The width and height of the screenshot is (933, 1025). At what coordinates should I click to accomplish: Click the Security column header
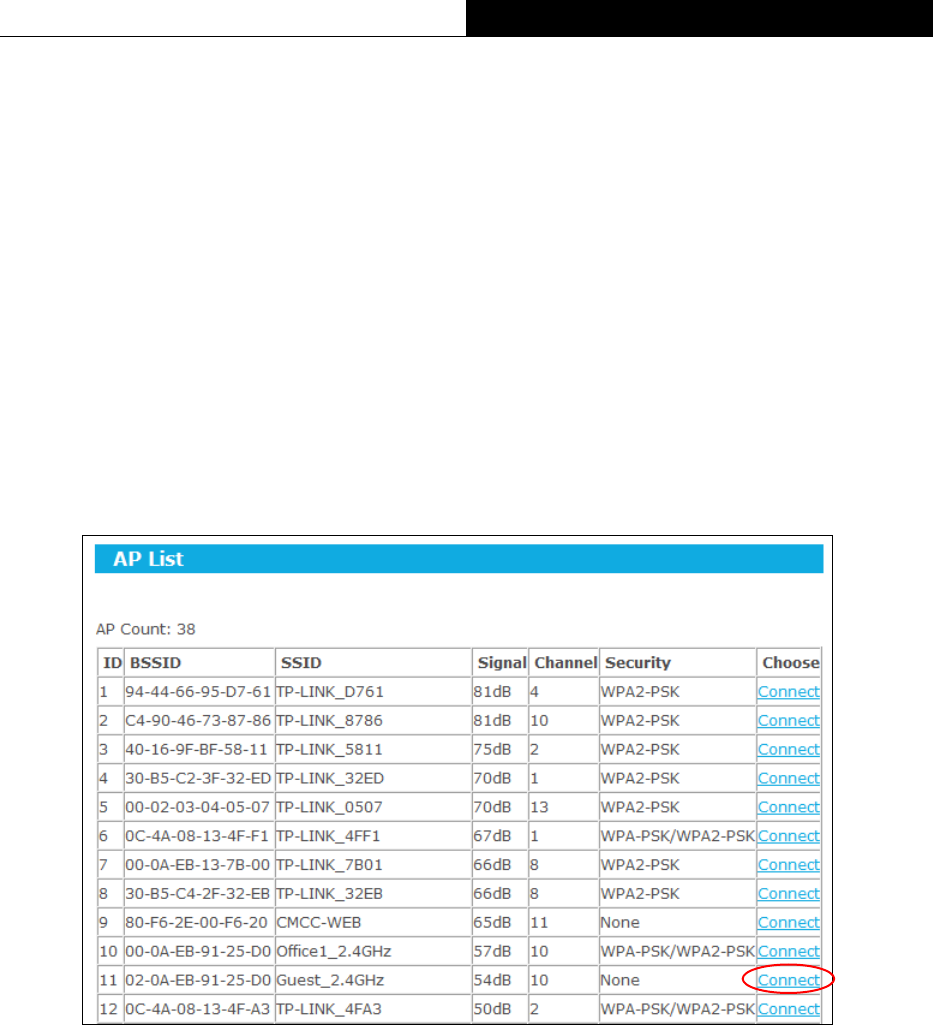(x=638, y=663)
